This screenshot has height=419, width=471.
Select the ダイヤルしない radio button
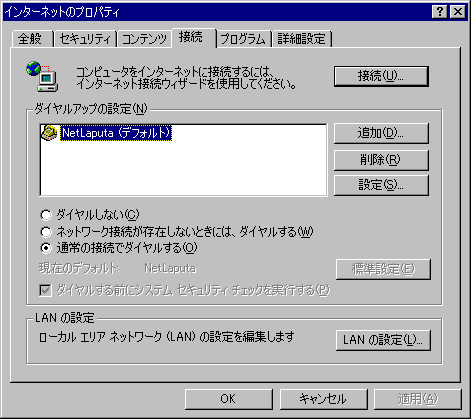click(x=46, y=215)
